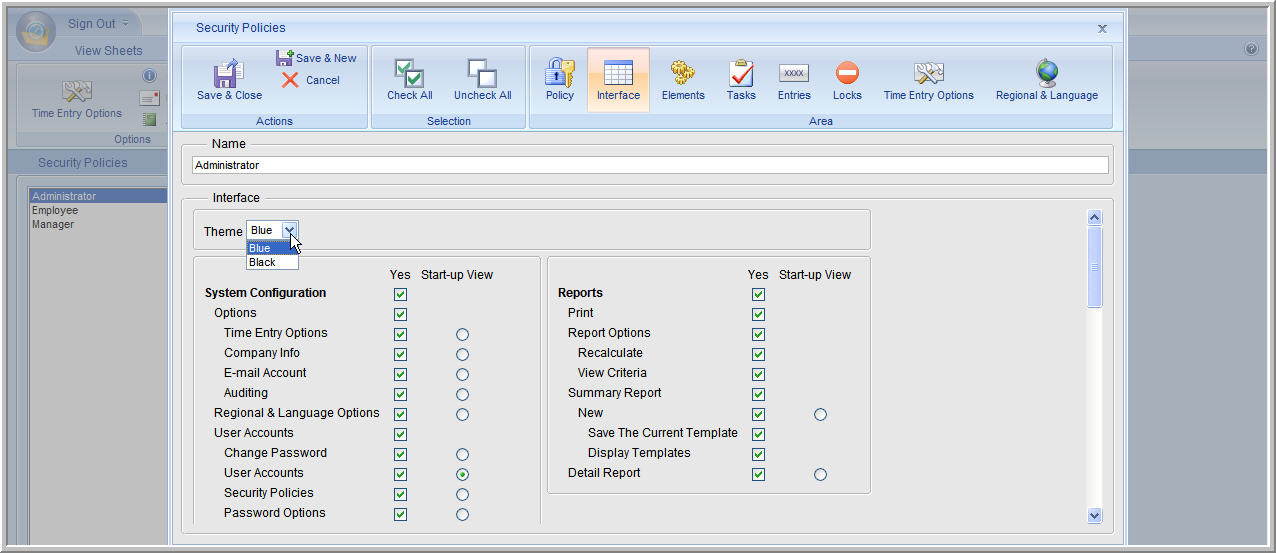
Task: Click the scrollbar down arrow
Action: [x=1094, y=515]
